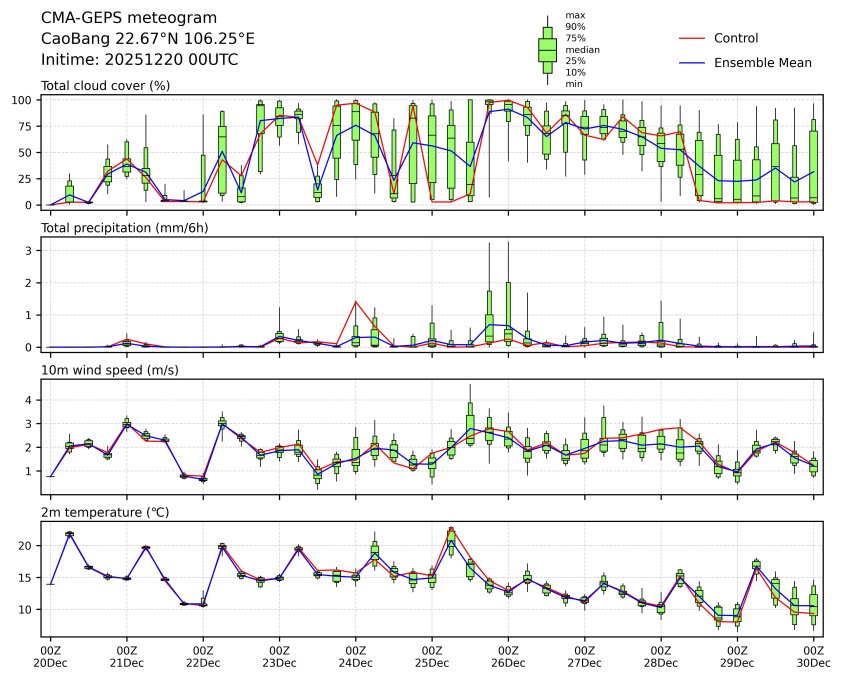Click the green box-plot legend symbol

(547, 49)
